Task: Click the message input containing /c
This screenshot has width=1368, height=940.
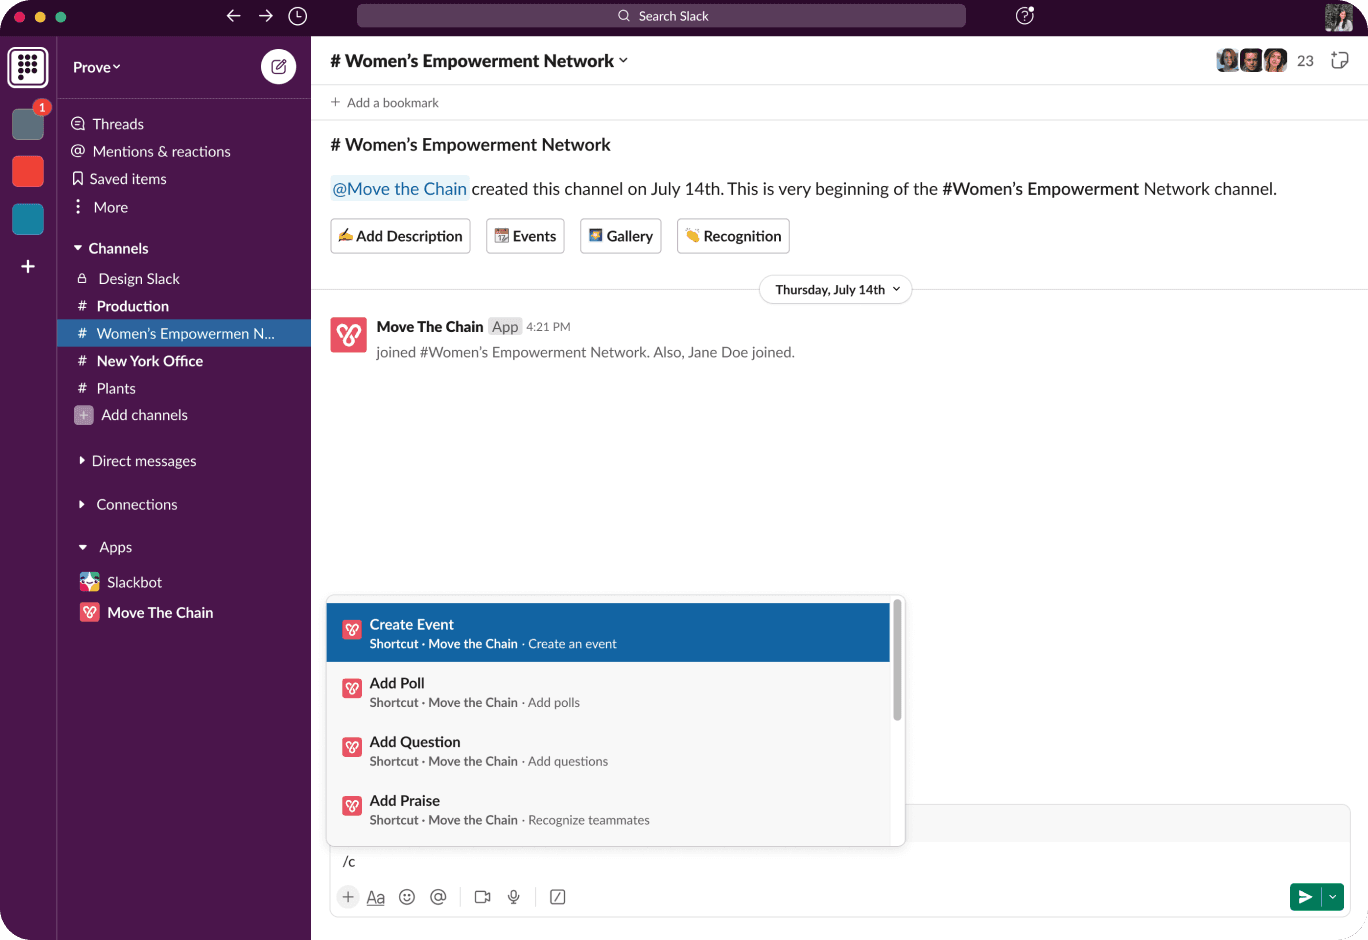Action: click(x=840, y=861)
